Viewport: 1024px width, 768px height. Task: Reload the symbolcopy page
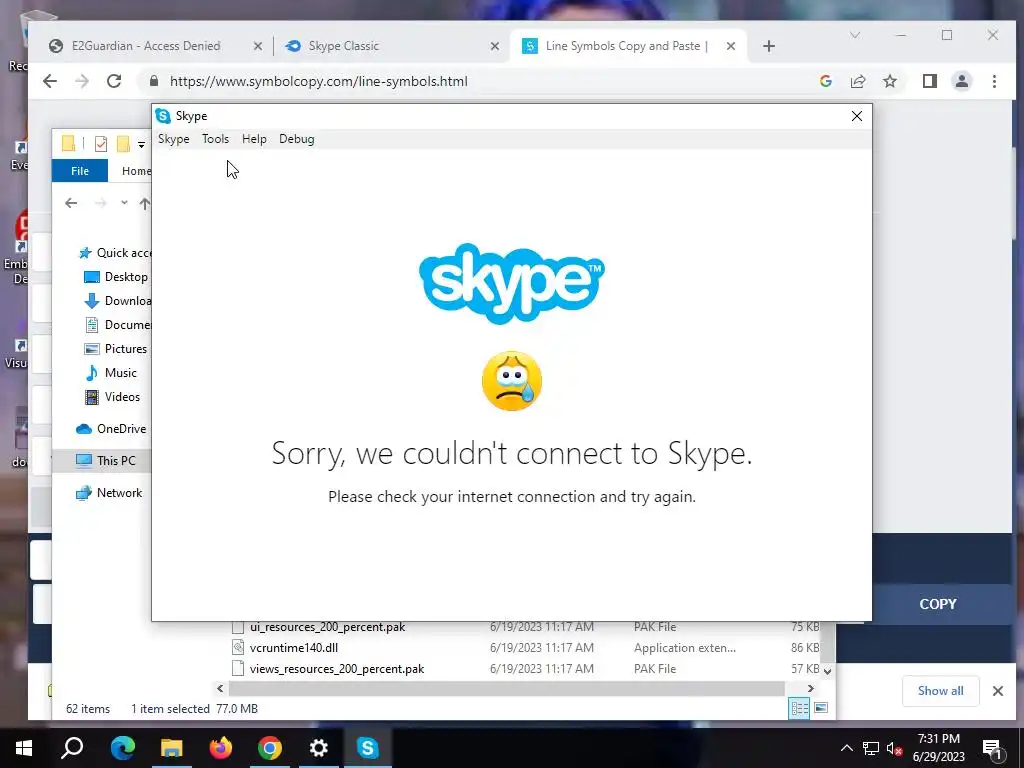click(114, 81)
